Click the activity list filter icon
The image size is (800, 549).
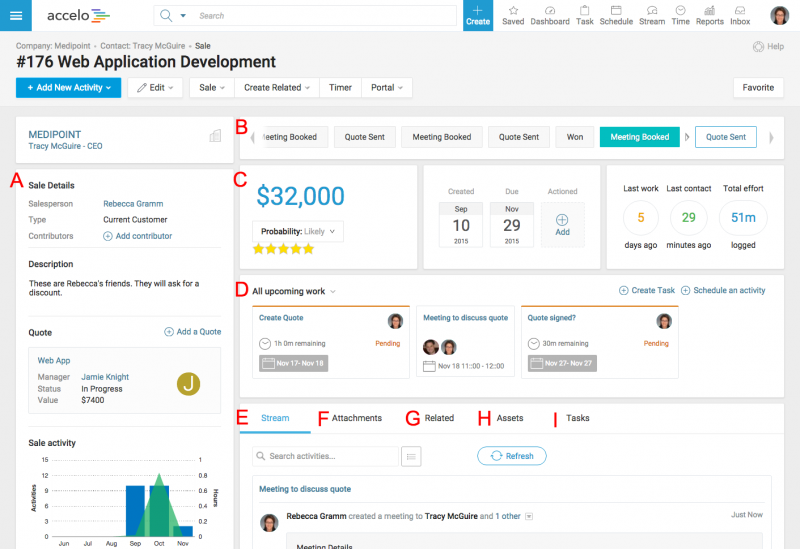point(410,456)
